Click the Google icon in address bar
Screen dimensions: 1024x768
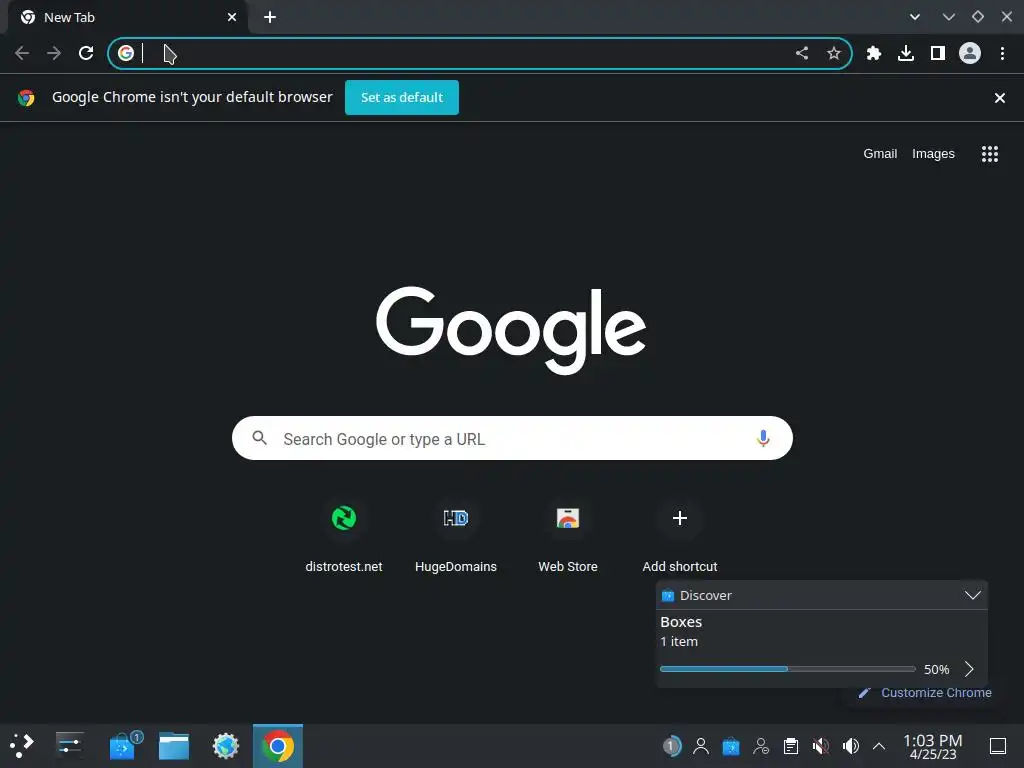(x=126, y=53)
